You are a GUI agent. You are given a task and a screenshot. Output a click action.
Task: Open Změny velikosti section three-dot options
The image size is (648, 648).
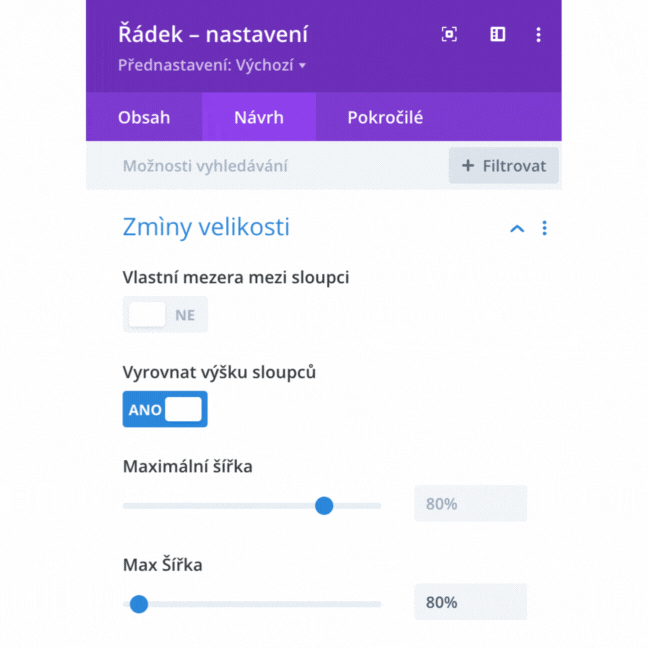click(x=544, y=228)
